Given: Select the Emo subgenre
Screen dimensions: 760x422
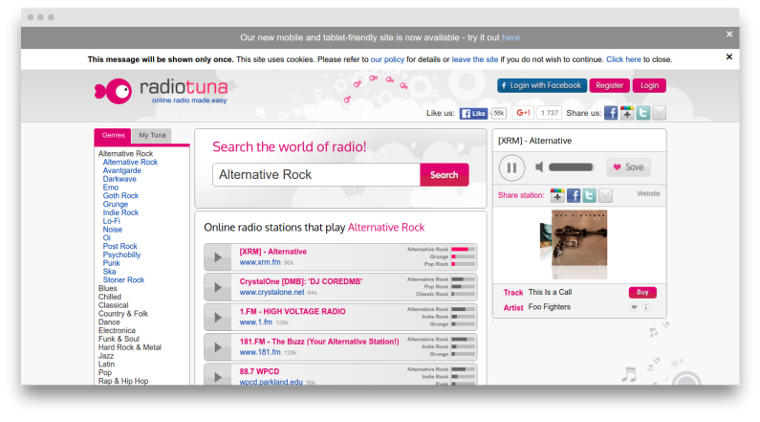Looking at the screenshot, I should click(111, 188).
